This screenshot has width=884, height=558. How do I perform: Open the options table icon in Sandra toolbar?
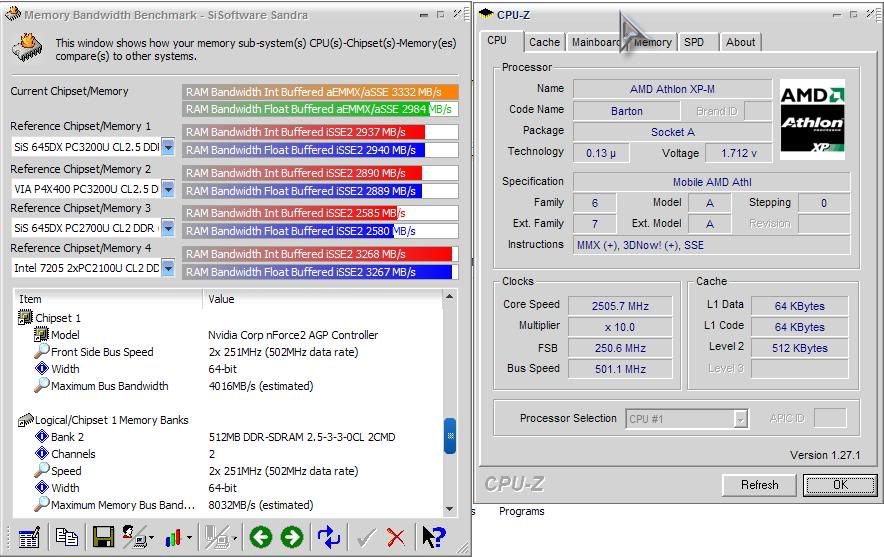(29, 537)
